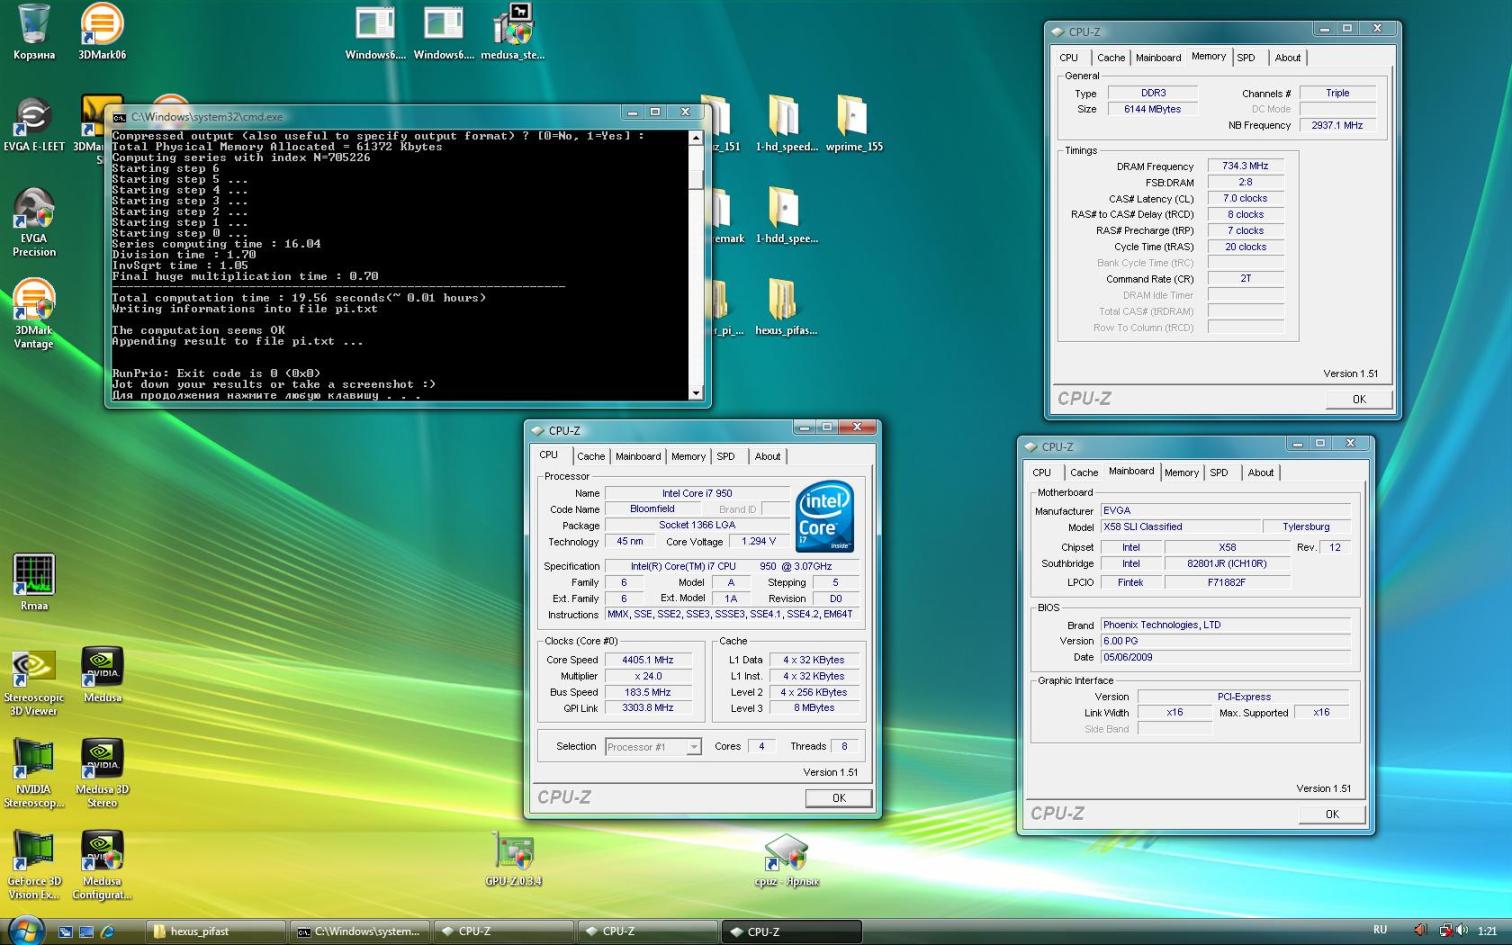The height and width of the screenshot is (945, 1512).
Task: Launch Stereoscopic 3D Viewer shortcut
Action: tap(33, 683)
